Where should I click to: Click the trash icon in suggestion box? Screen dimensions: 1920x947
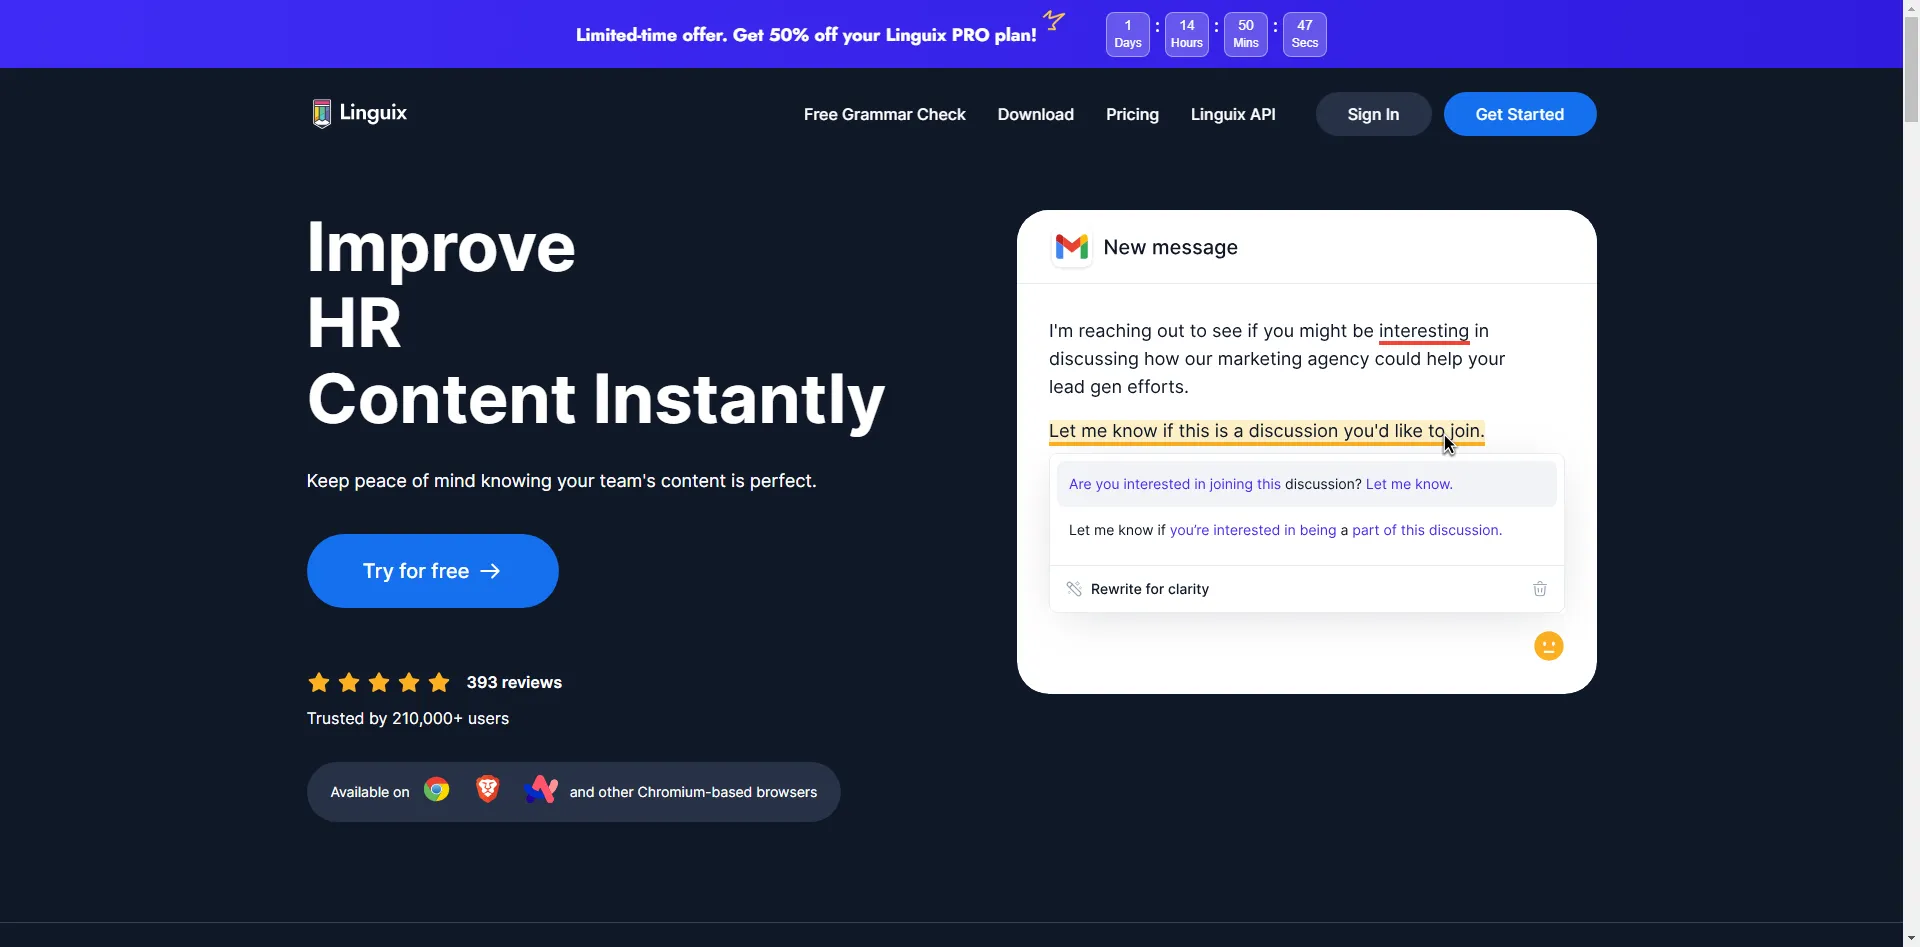coord(1539,589)
